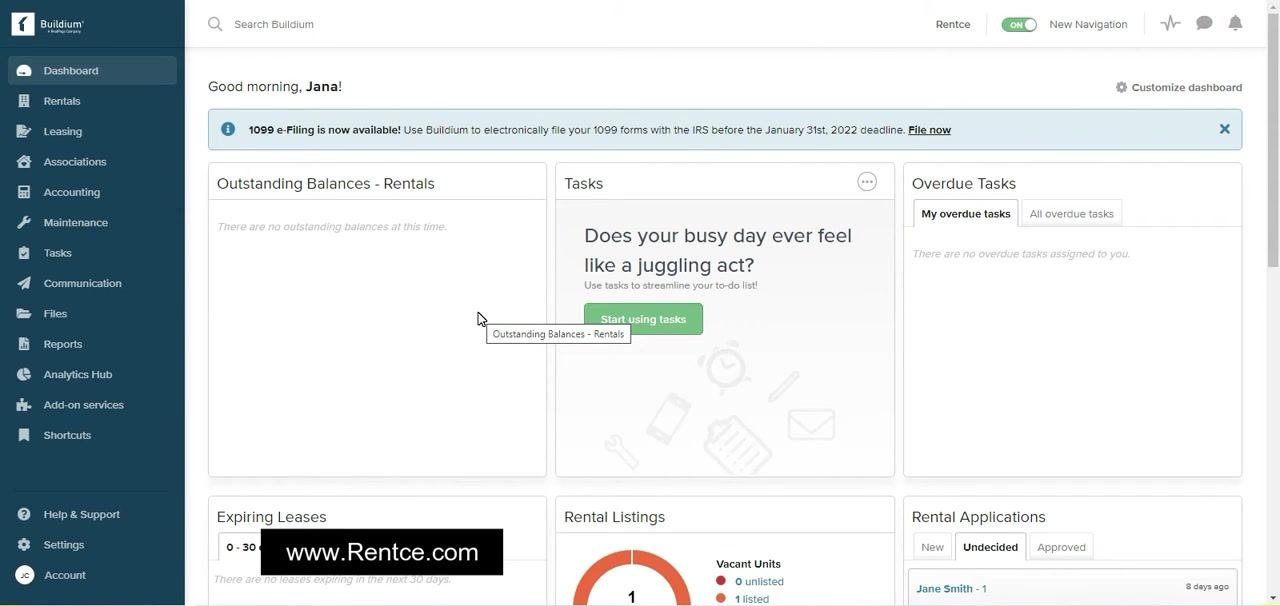This screenshot has width=1280, height=606.
Task: Click the Account avatar icon
Action: click(x=24, y=575)
